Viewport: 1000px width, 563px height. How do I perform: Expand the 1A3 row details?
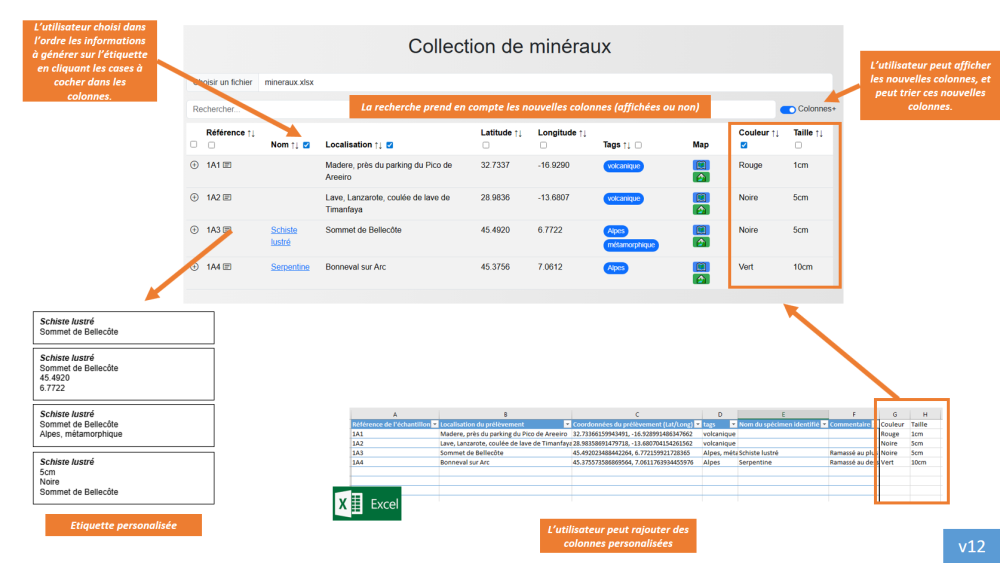coord(194,230)
